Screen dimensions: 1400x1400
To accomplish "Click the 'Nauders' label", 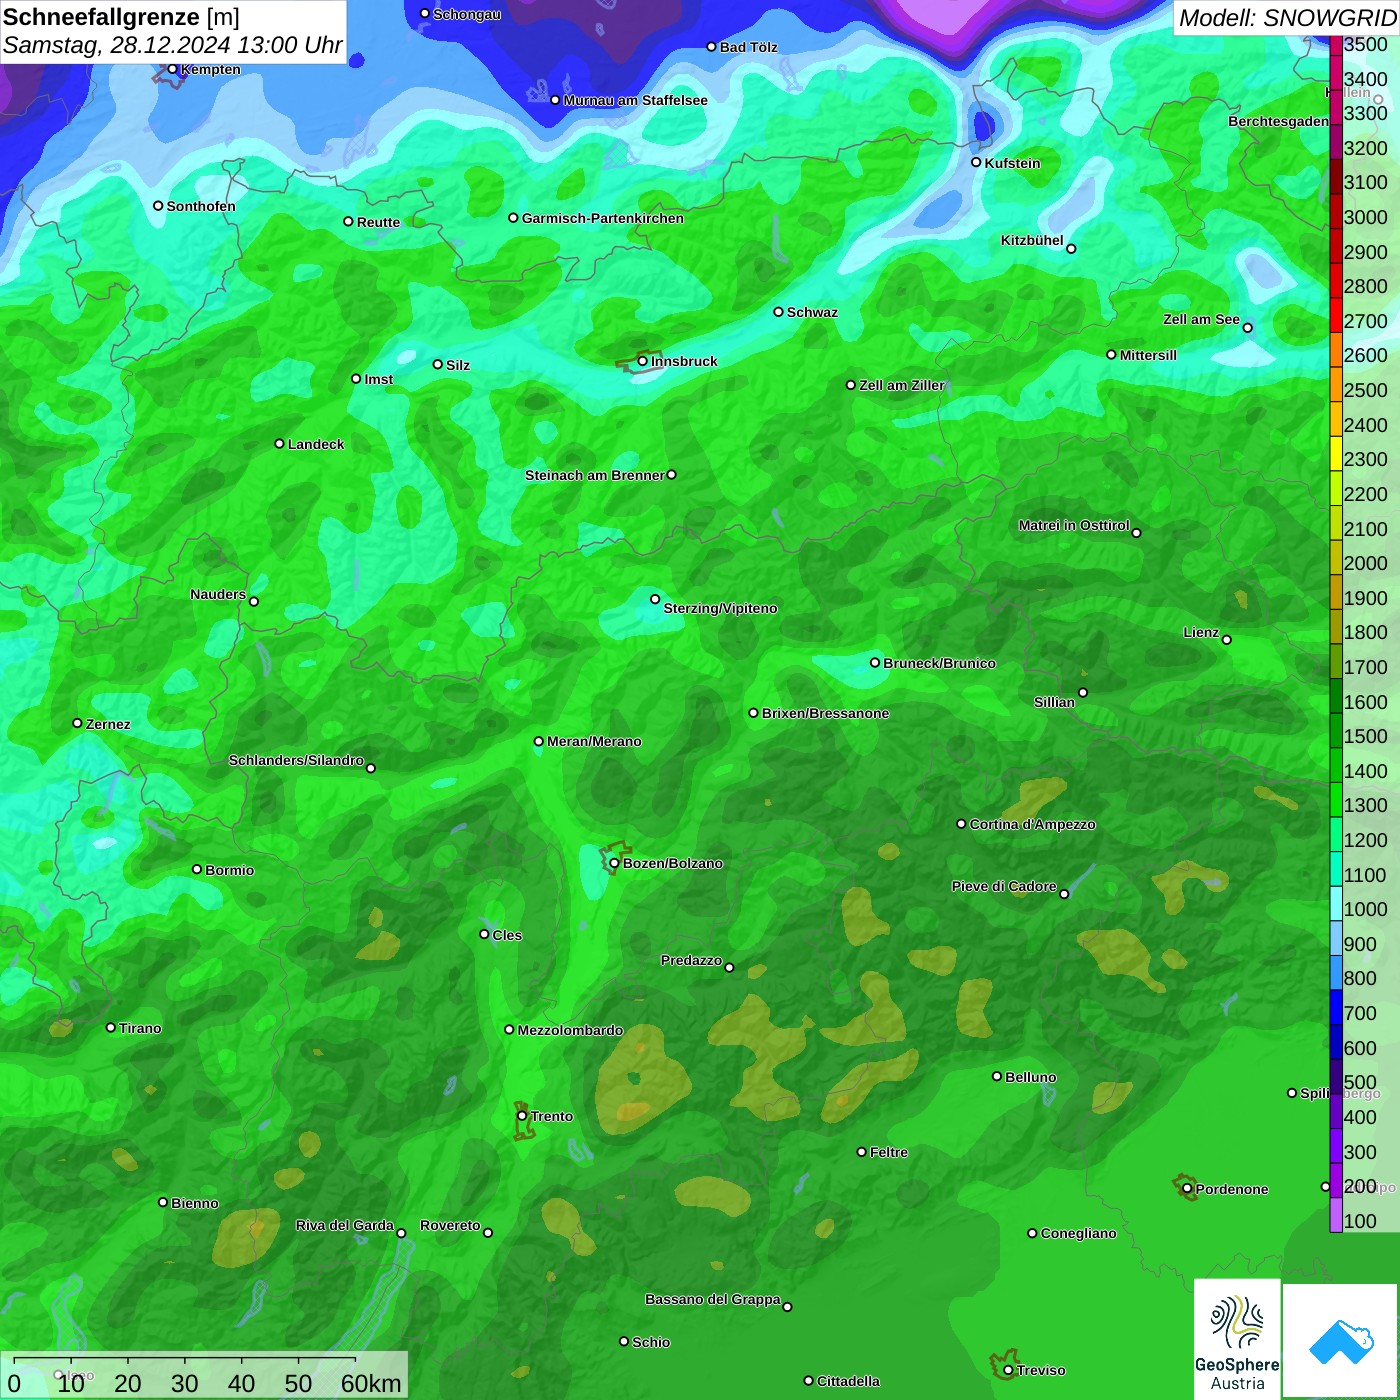I will [x=218, y=594].
